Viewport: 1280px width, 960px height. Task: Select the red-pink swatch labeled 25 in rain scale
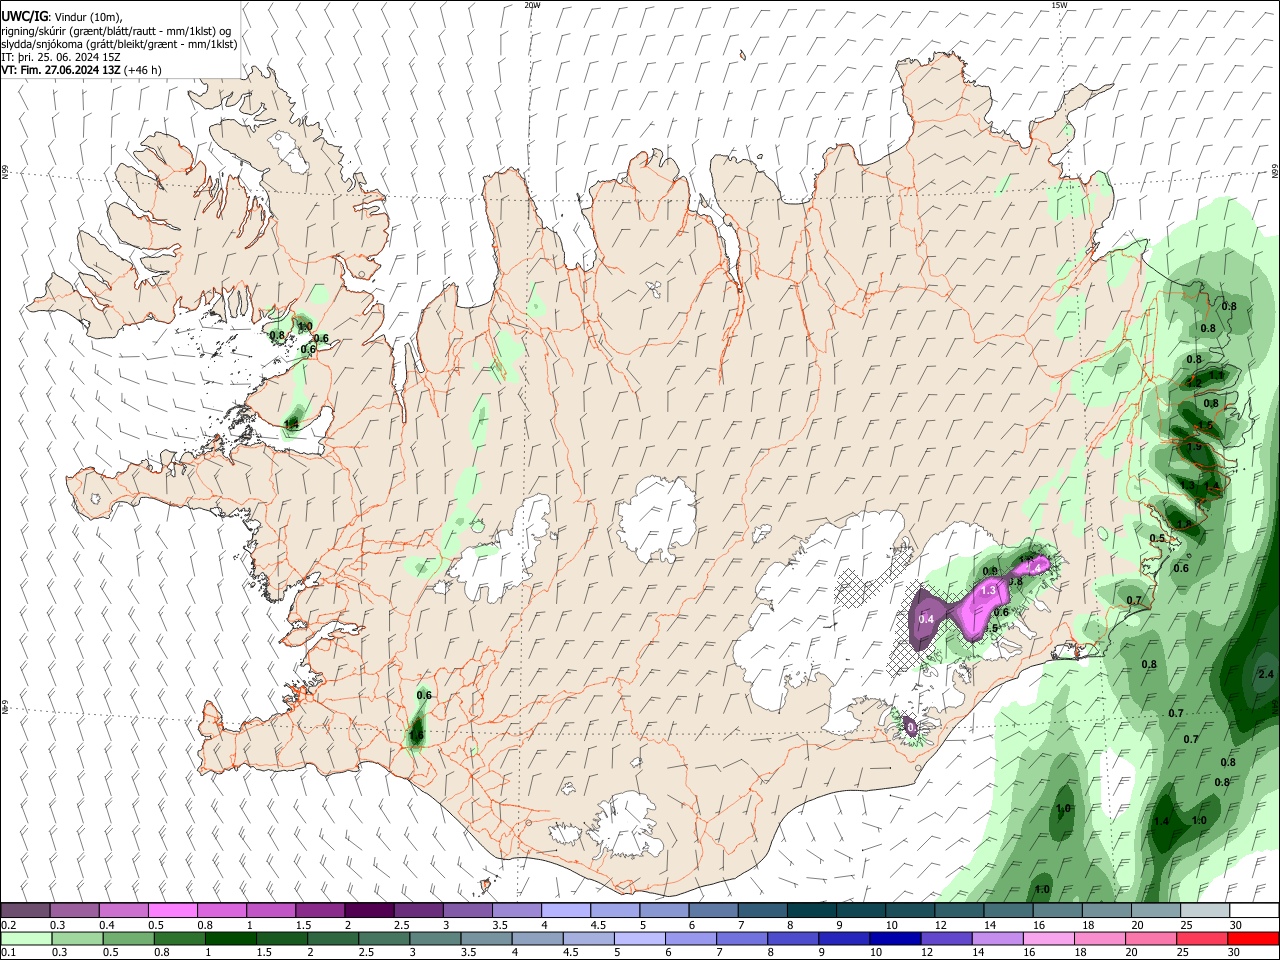coord(1204,938)
